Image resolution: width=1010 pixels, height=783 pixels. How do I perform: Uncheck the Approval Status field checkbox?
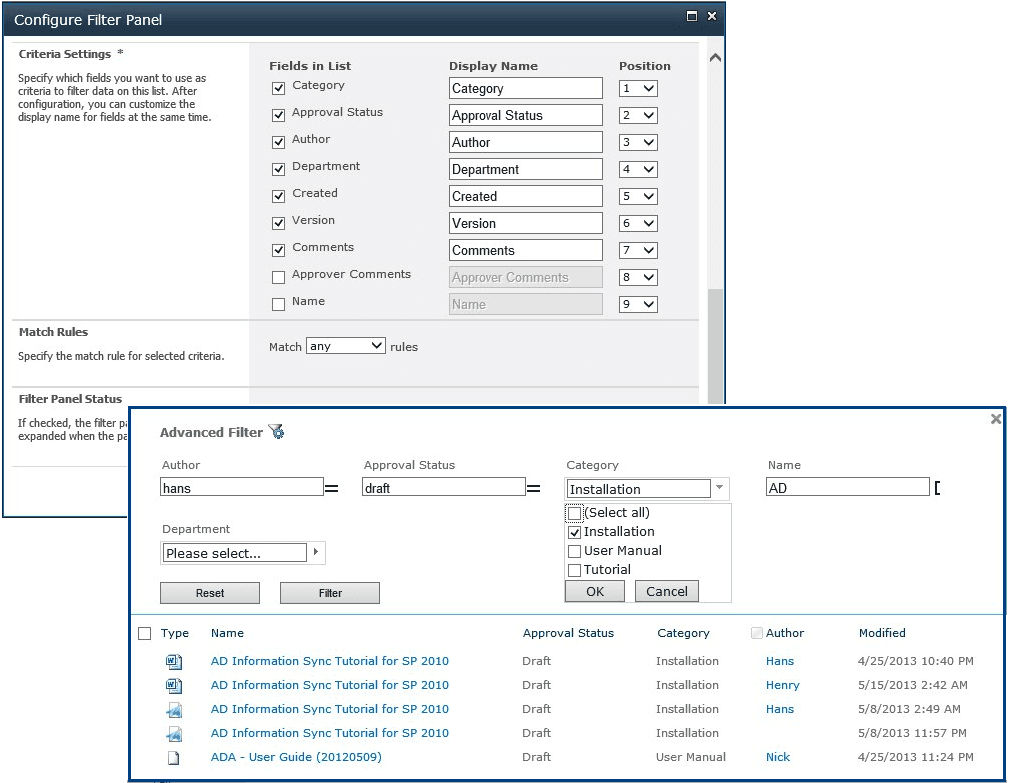pos(278,115)
